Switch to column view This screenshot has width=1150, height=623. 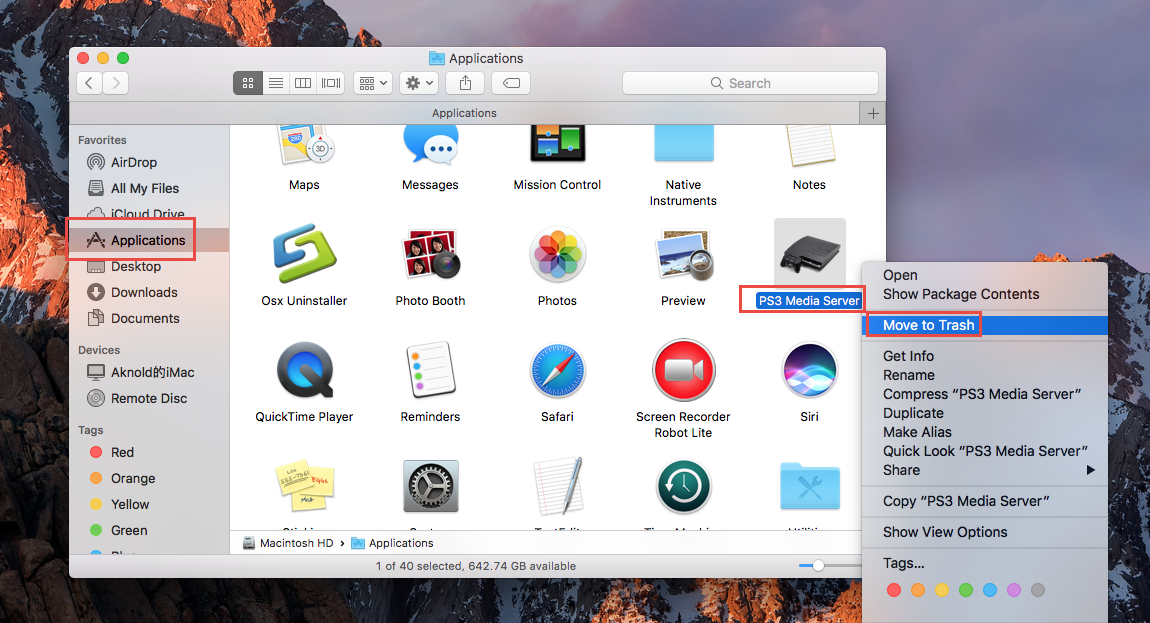coord(302,83)
